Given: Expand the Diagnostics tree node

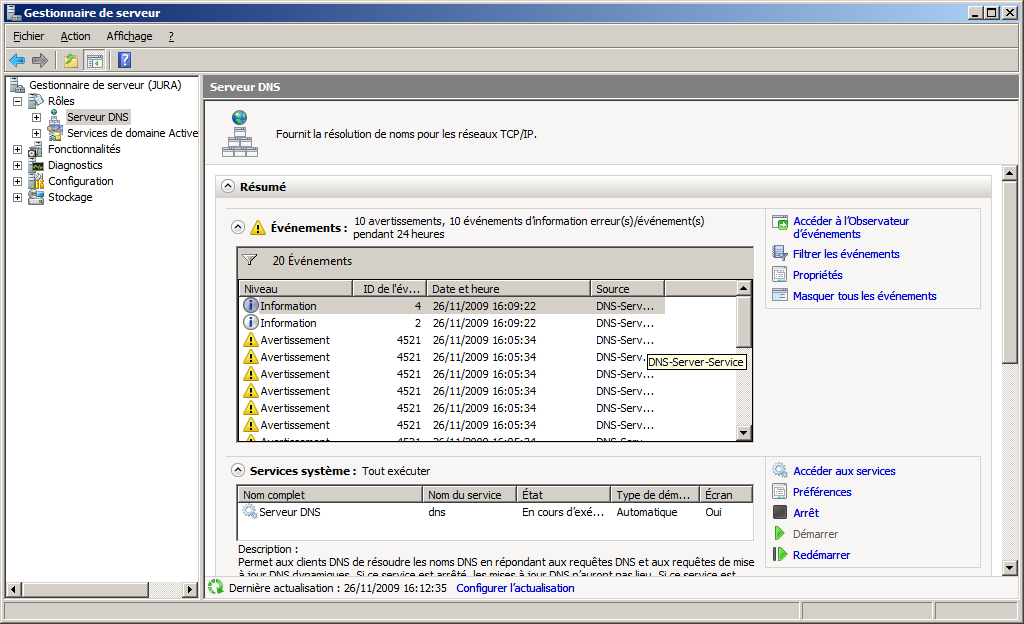Looking at the screenshot, I should [18, 165].
